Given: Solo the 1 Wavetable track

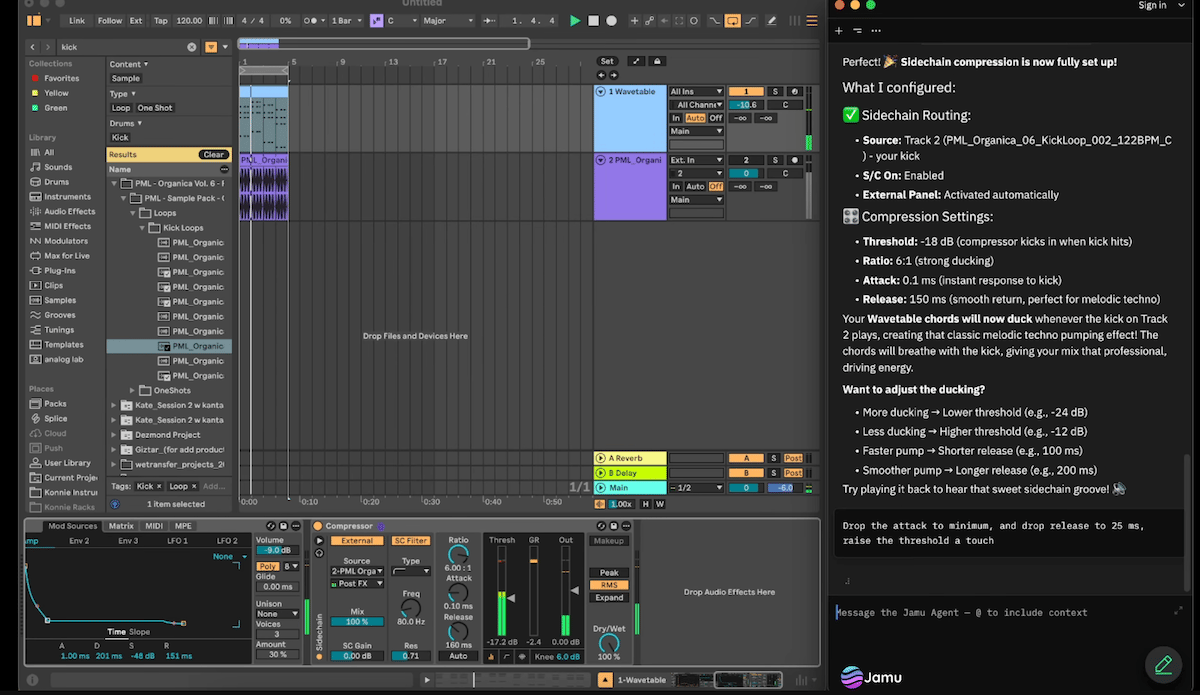Looking at the screenshot, I should click(775, 92).
